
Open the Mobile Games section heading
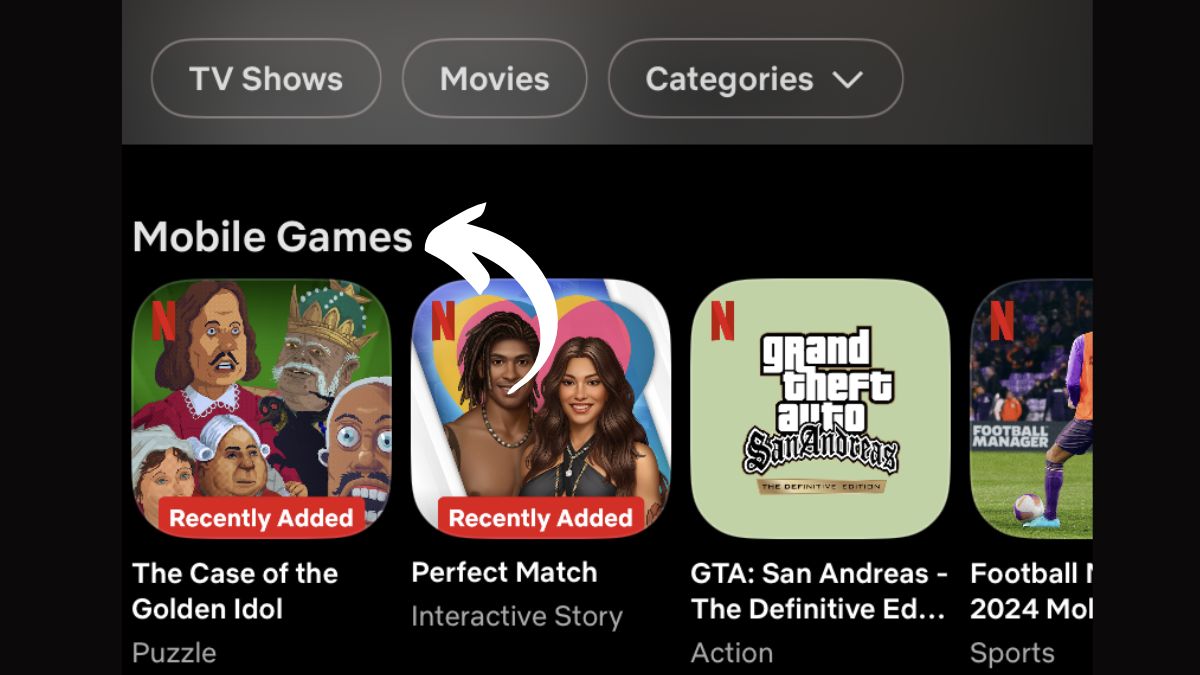[272, 237]
